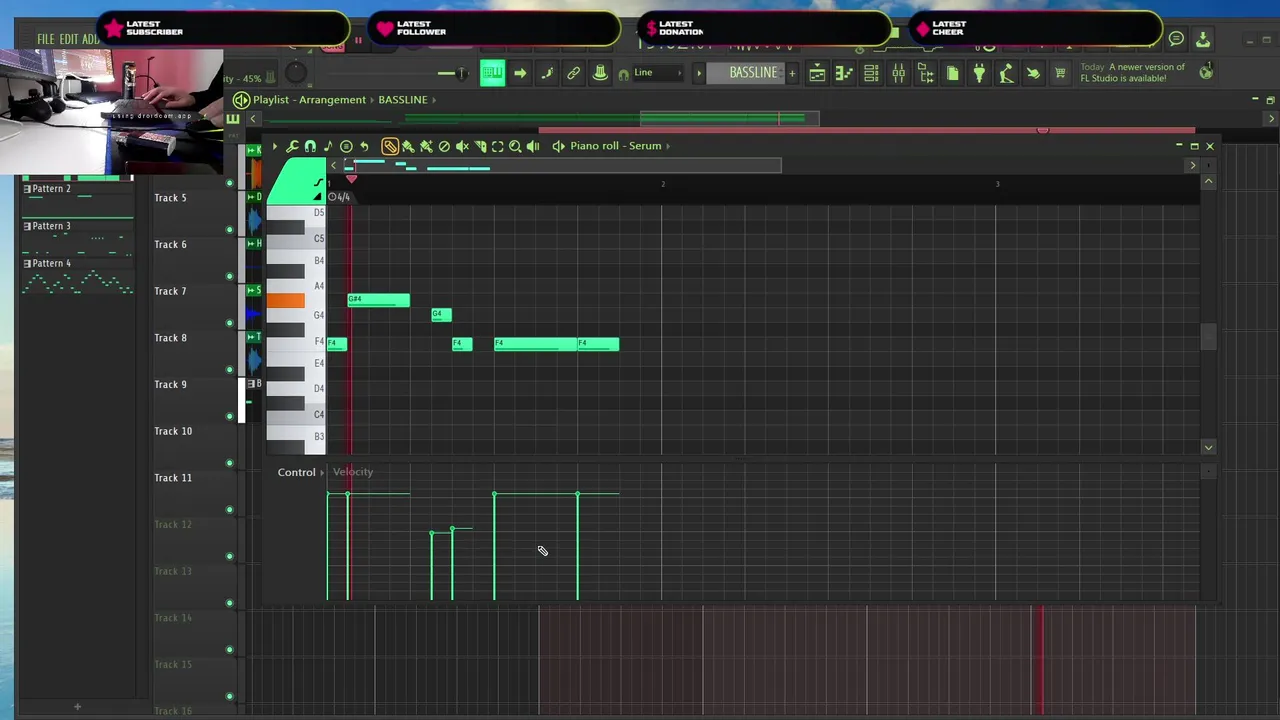Click the Piano roll - Serum title
Screen dimensions: 1280x720
tap(616, 146)
